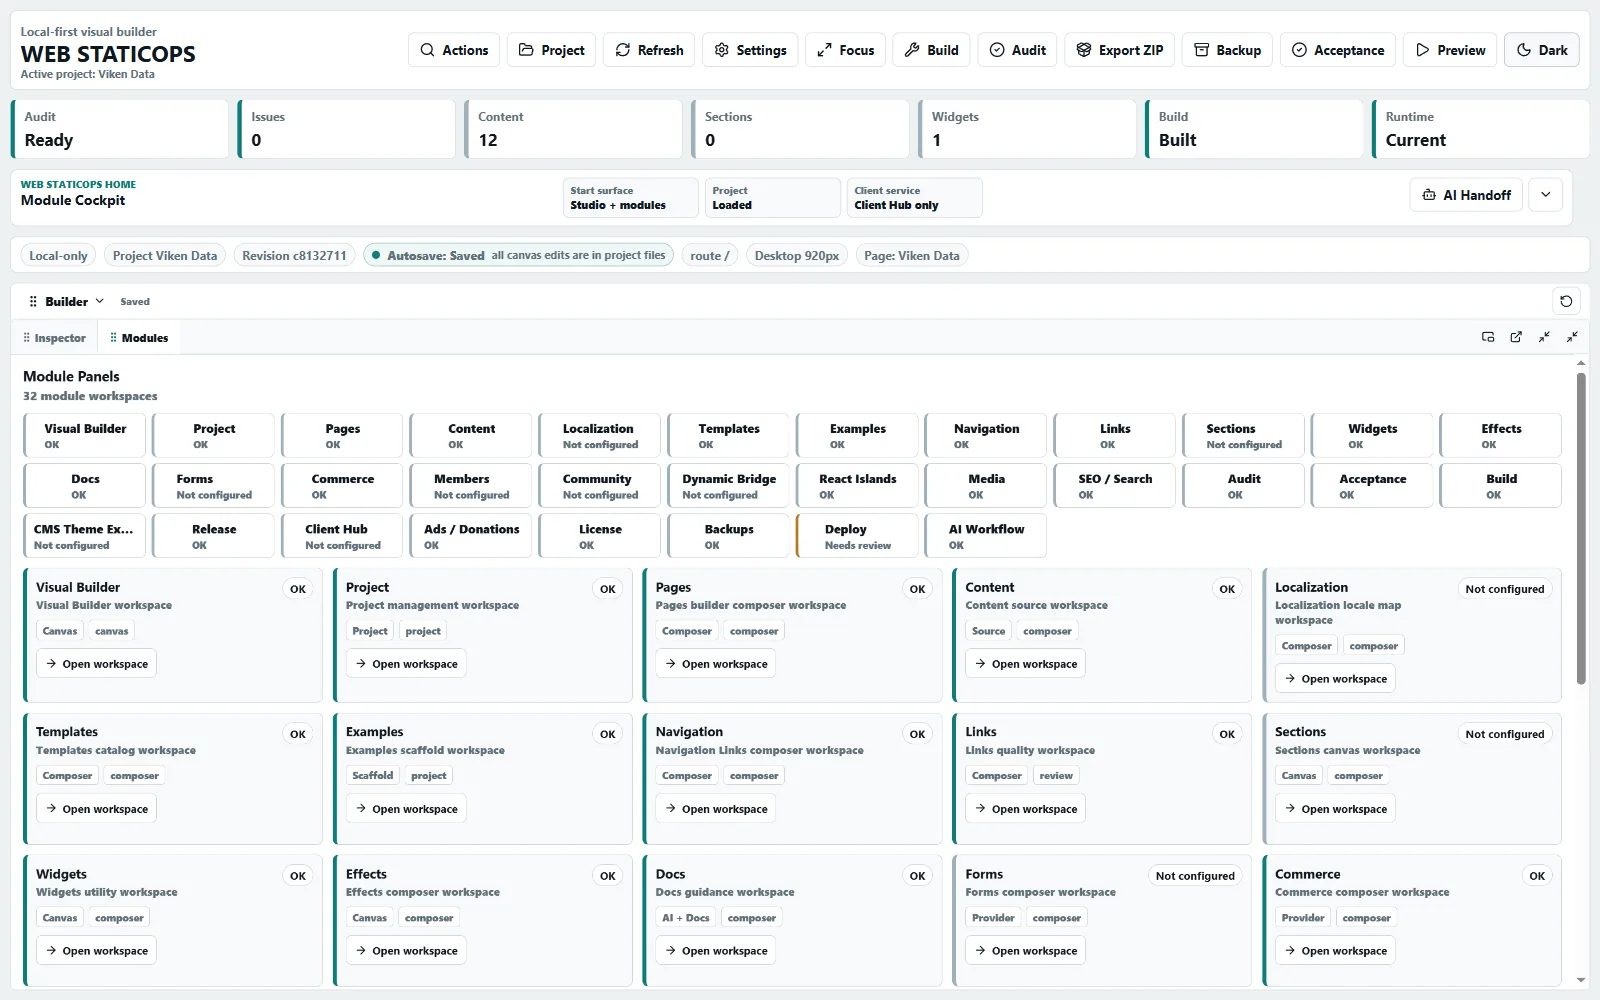This screenshot has height=1000, width=1600.
Task: Open workspace in Forms card
Action: [x=1026, y=951]
